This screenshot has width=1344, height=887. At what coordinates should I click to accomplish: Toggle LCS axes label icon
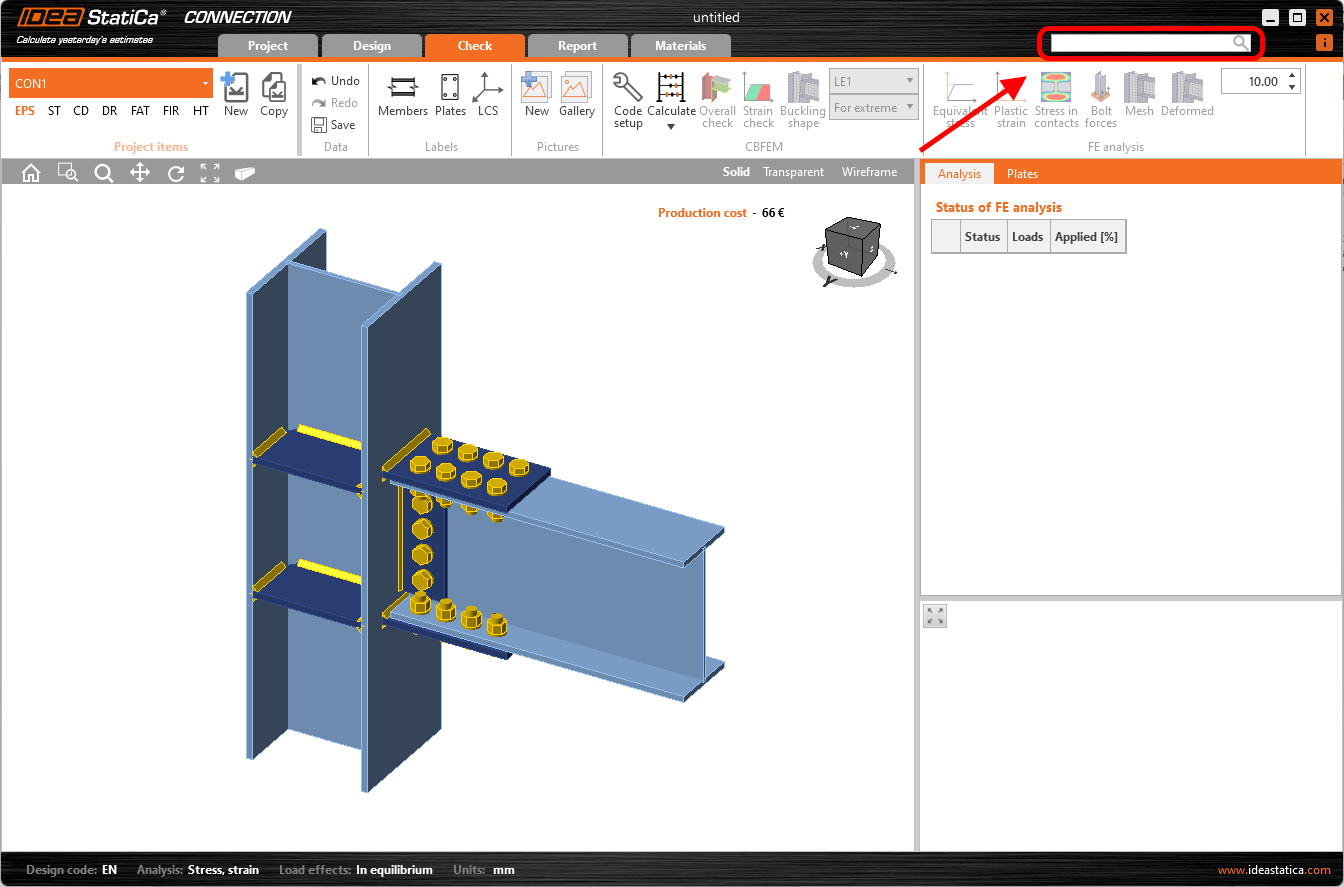pos(487,89)
